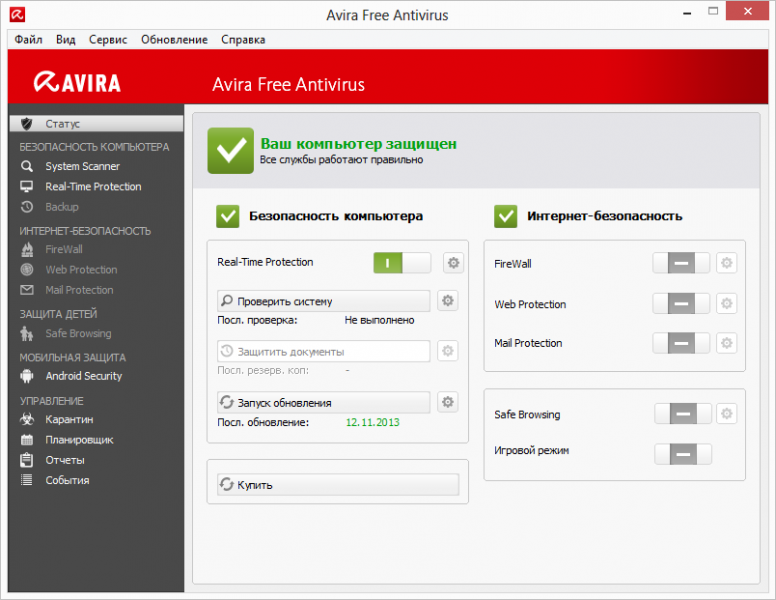Maximize the Avira window
Screen dimensions: 776x600
pyautogui.click(x=713, y=11)
